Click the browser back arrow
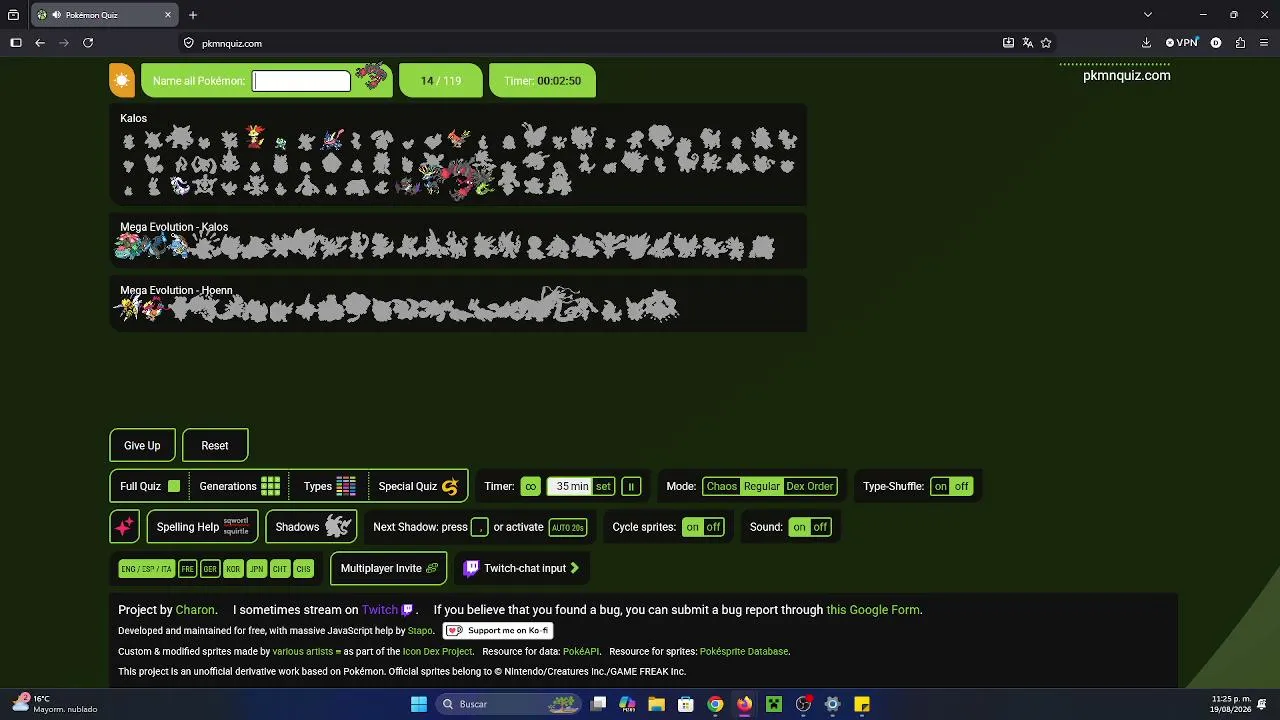The height and width of the screenshot is (720, 1280). click(x=40, y=43)
